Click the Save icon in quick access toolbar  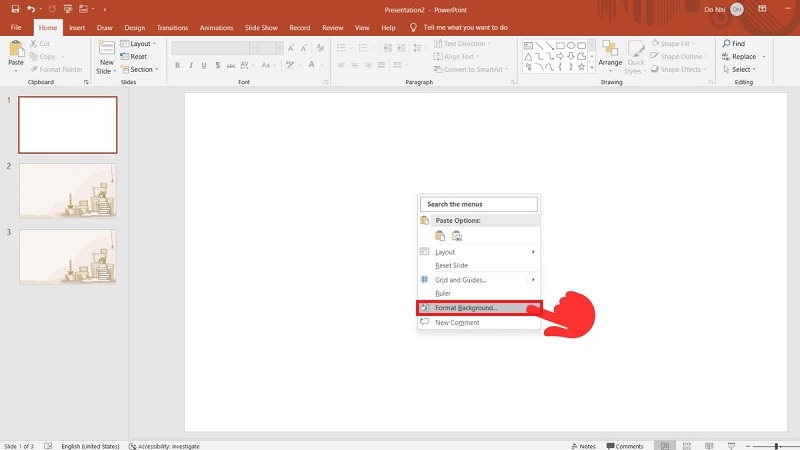click(x=15, y=9)
